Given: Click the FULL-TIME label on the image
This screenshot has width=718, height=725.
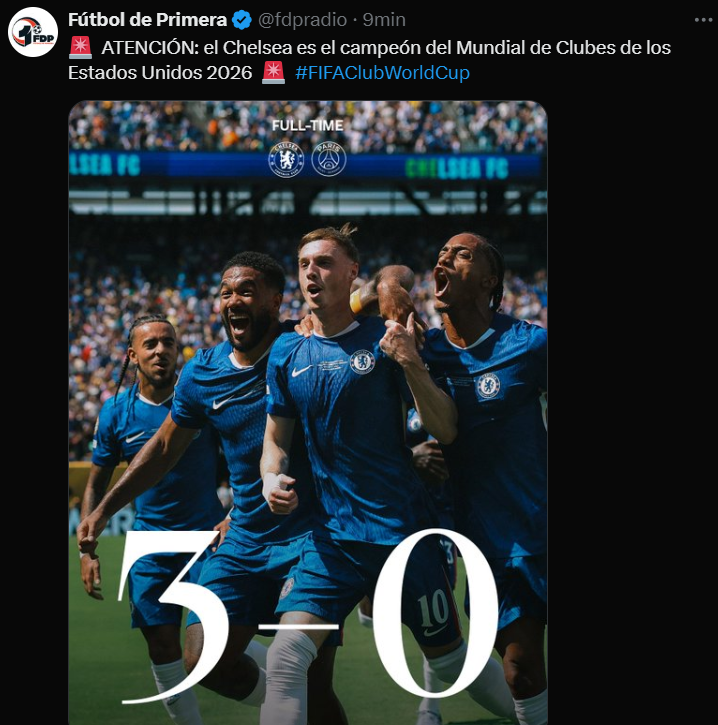Looking at the screenshot, I should pos(307,126).
